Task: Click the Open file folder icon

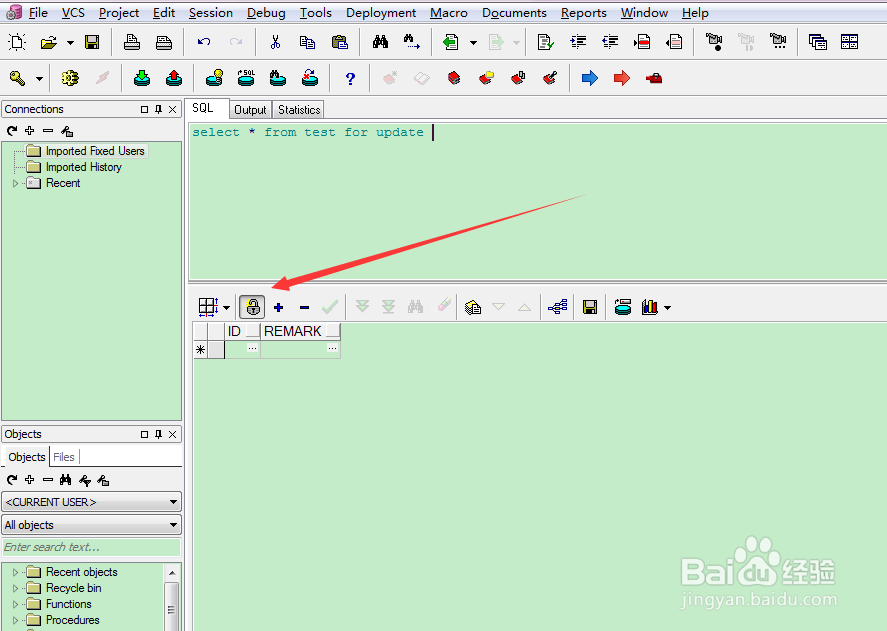Action: click(x=49, y=42)
